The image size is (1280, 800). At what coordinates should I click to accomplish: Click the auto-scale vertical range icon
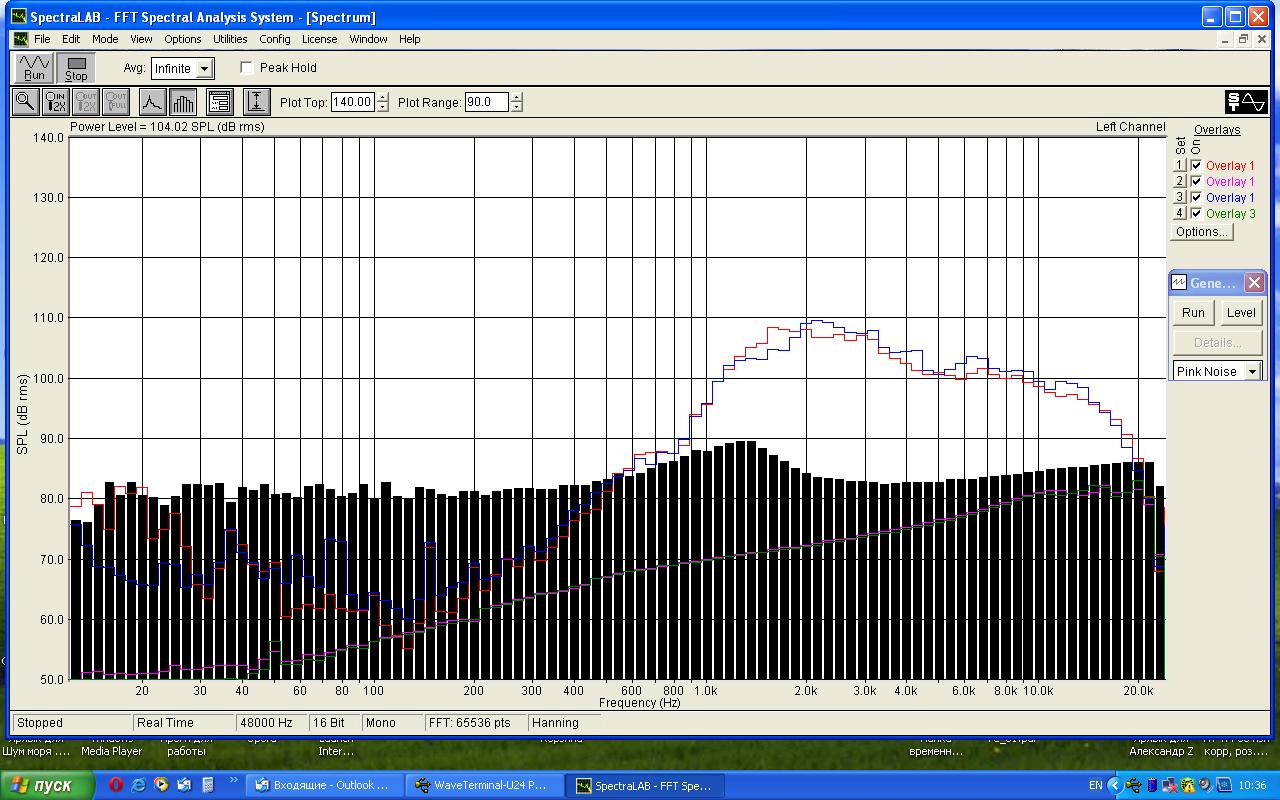(257, 101)
